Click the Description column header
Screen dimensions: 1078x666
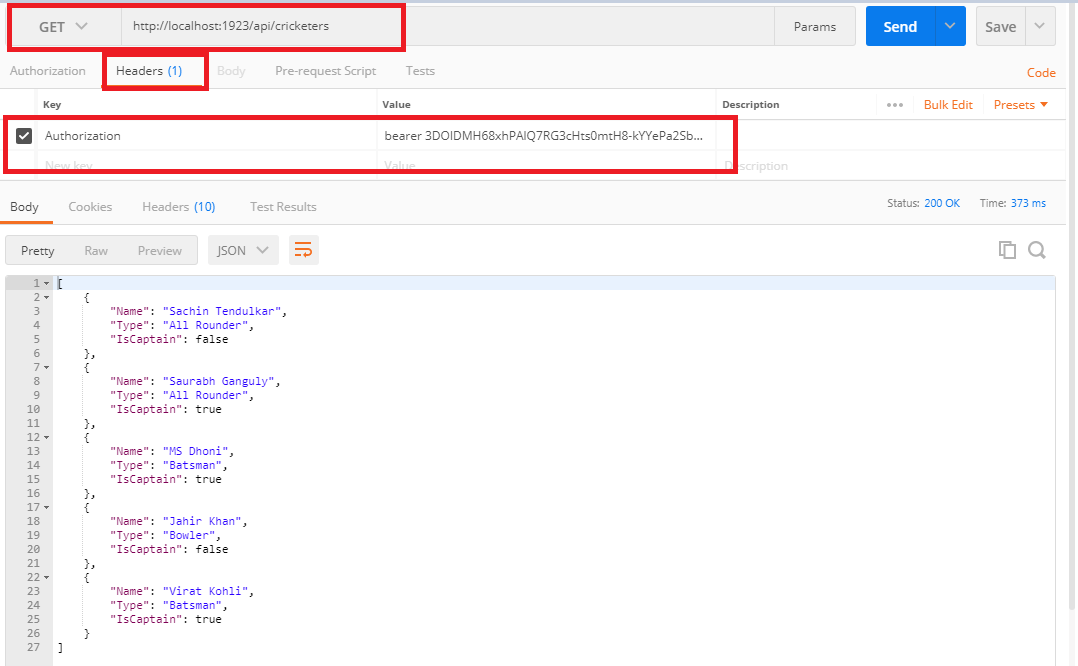coord(750,104)
